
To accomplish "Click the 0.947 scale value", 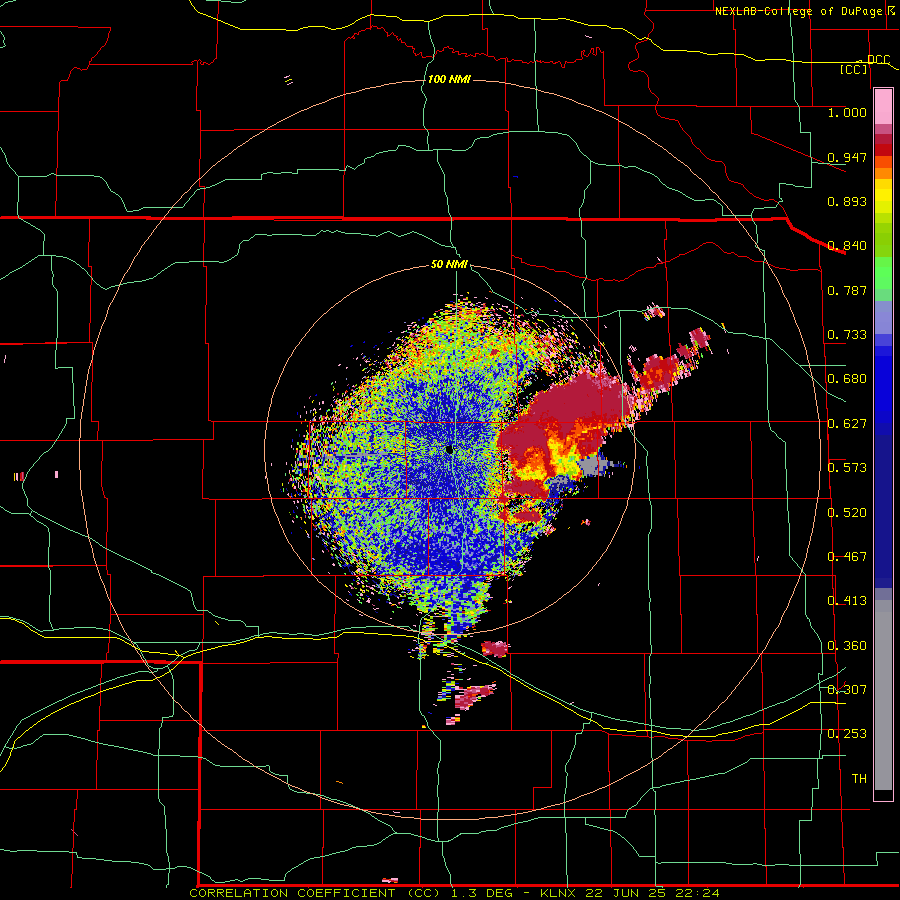I will pyautogui.click(x=847, y=157).
